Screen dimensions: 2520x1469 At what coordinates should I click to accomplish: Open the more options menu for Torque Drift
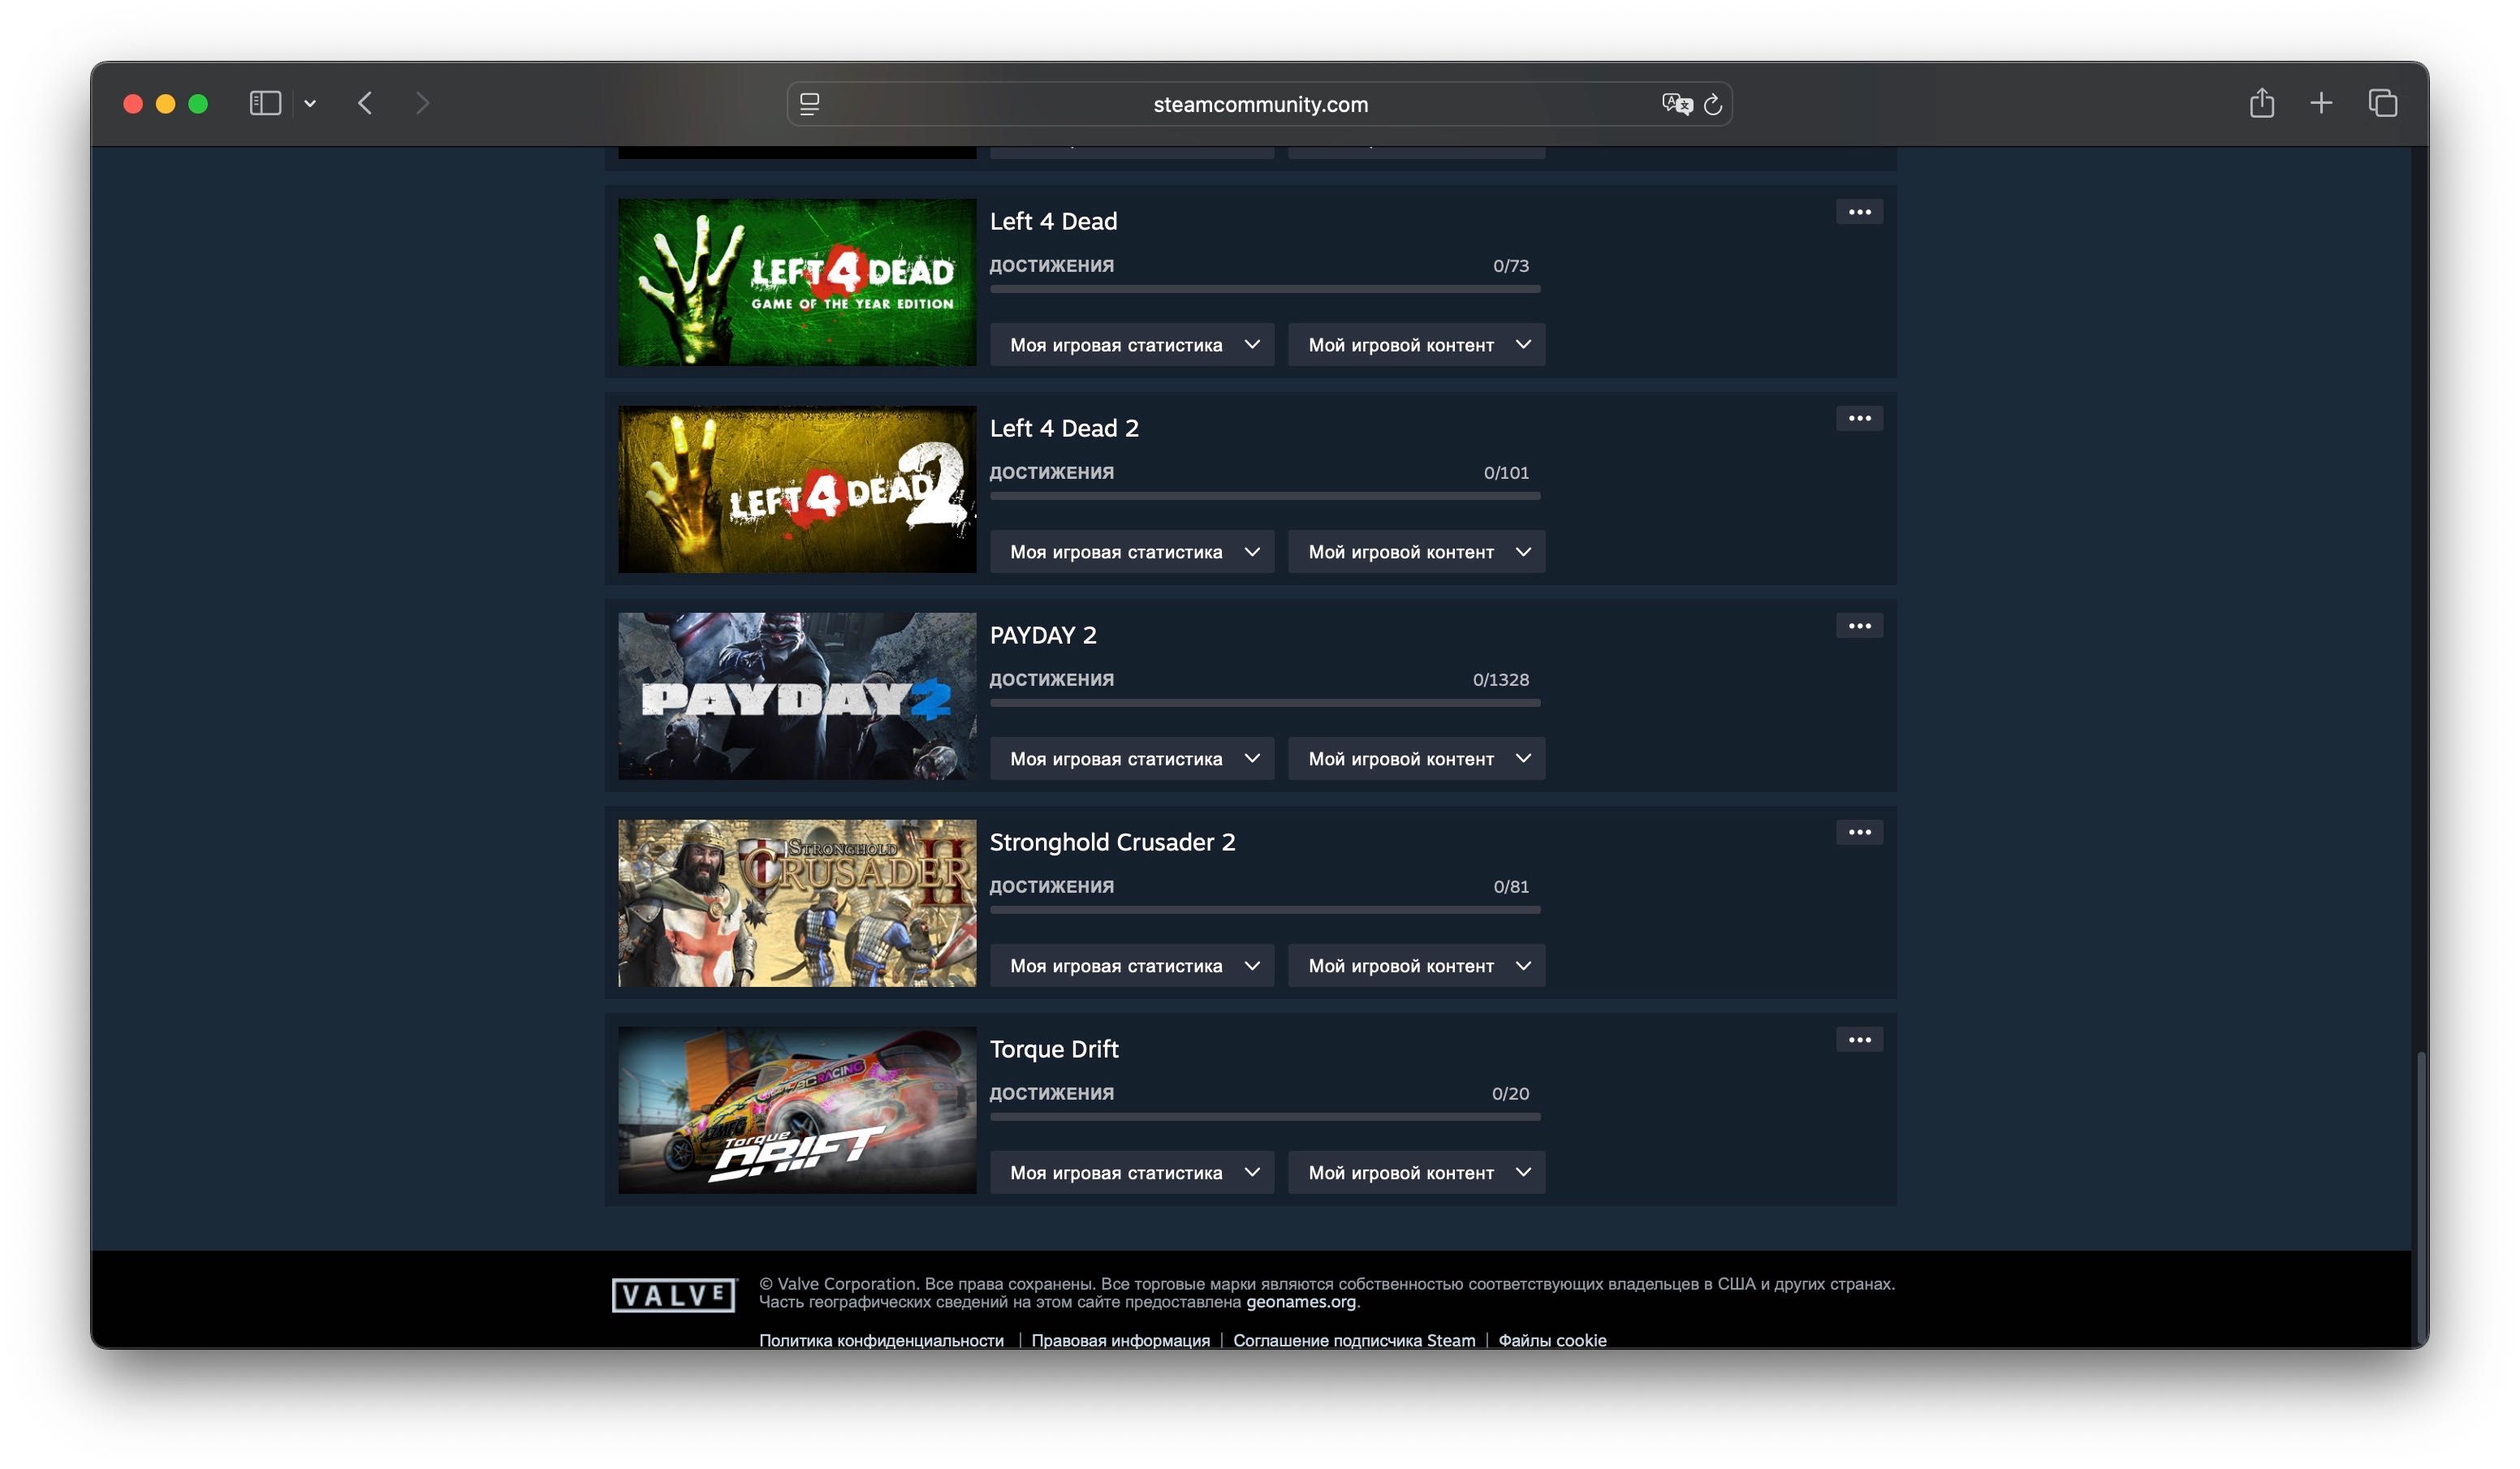coord(1859,1040)
